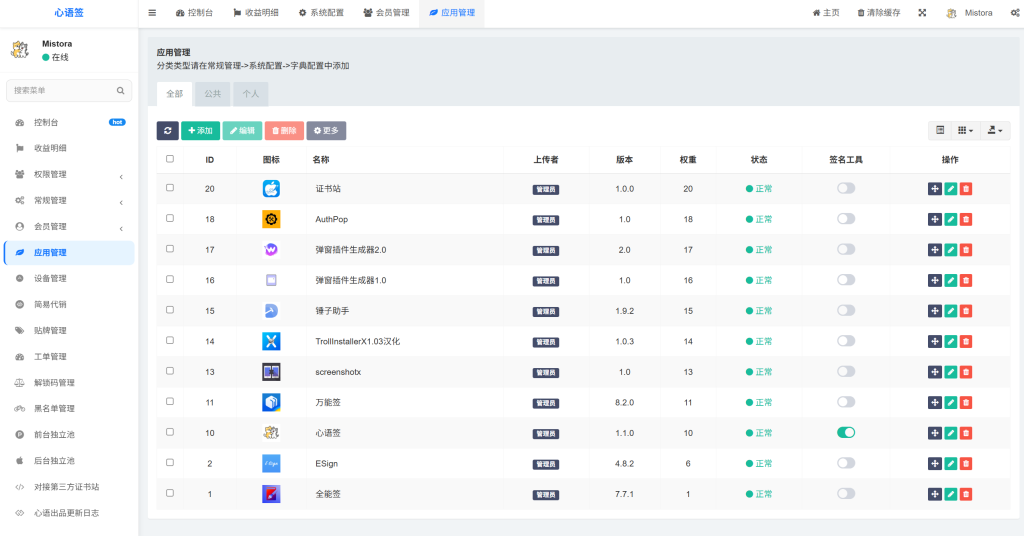Click the 主页 link in top bar

826,12
